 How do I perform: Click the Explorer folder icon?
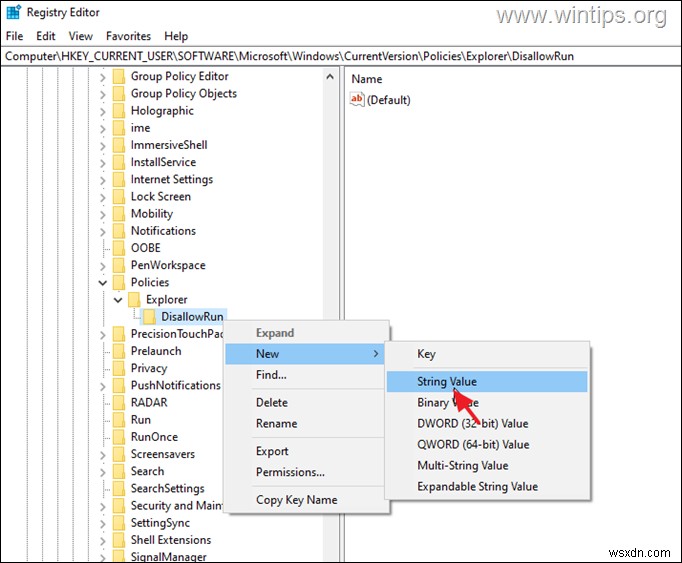coord(134,300)
